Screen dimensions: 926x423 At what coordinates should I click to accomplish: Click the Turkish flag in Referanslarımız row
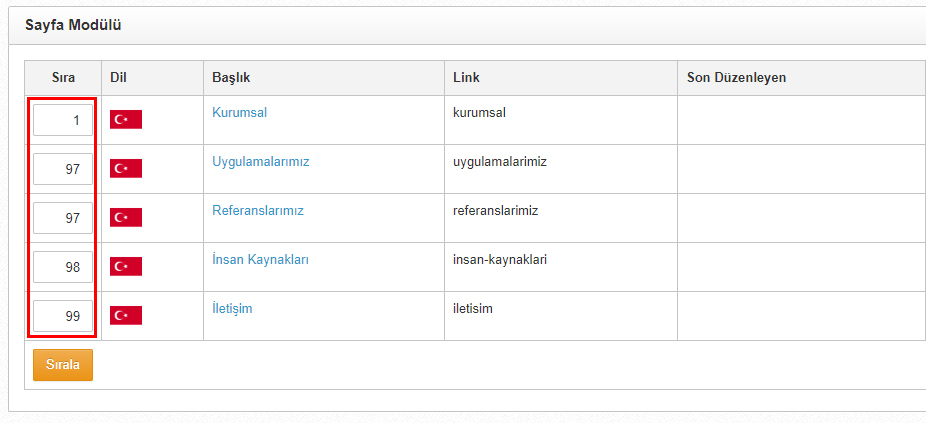pyautogui.click(x=126, y=217)
